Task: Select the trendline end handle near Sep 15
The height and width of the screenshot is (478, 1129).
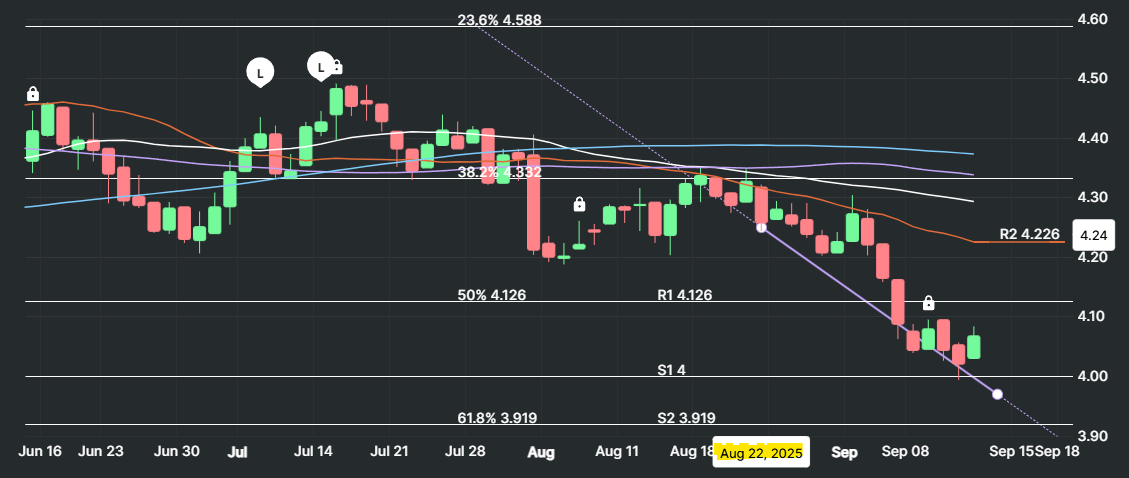Action: [x=997, y=394]
